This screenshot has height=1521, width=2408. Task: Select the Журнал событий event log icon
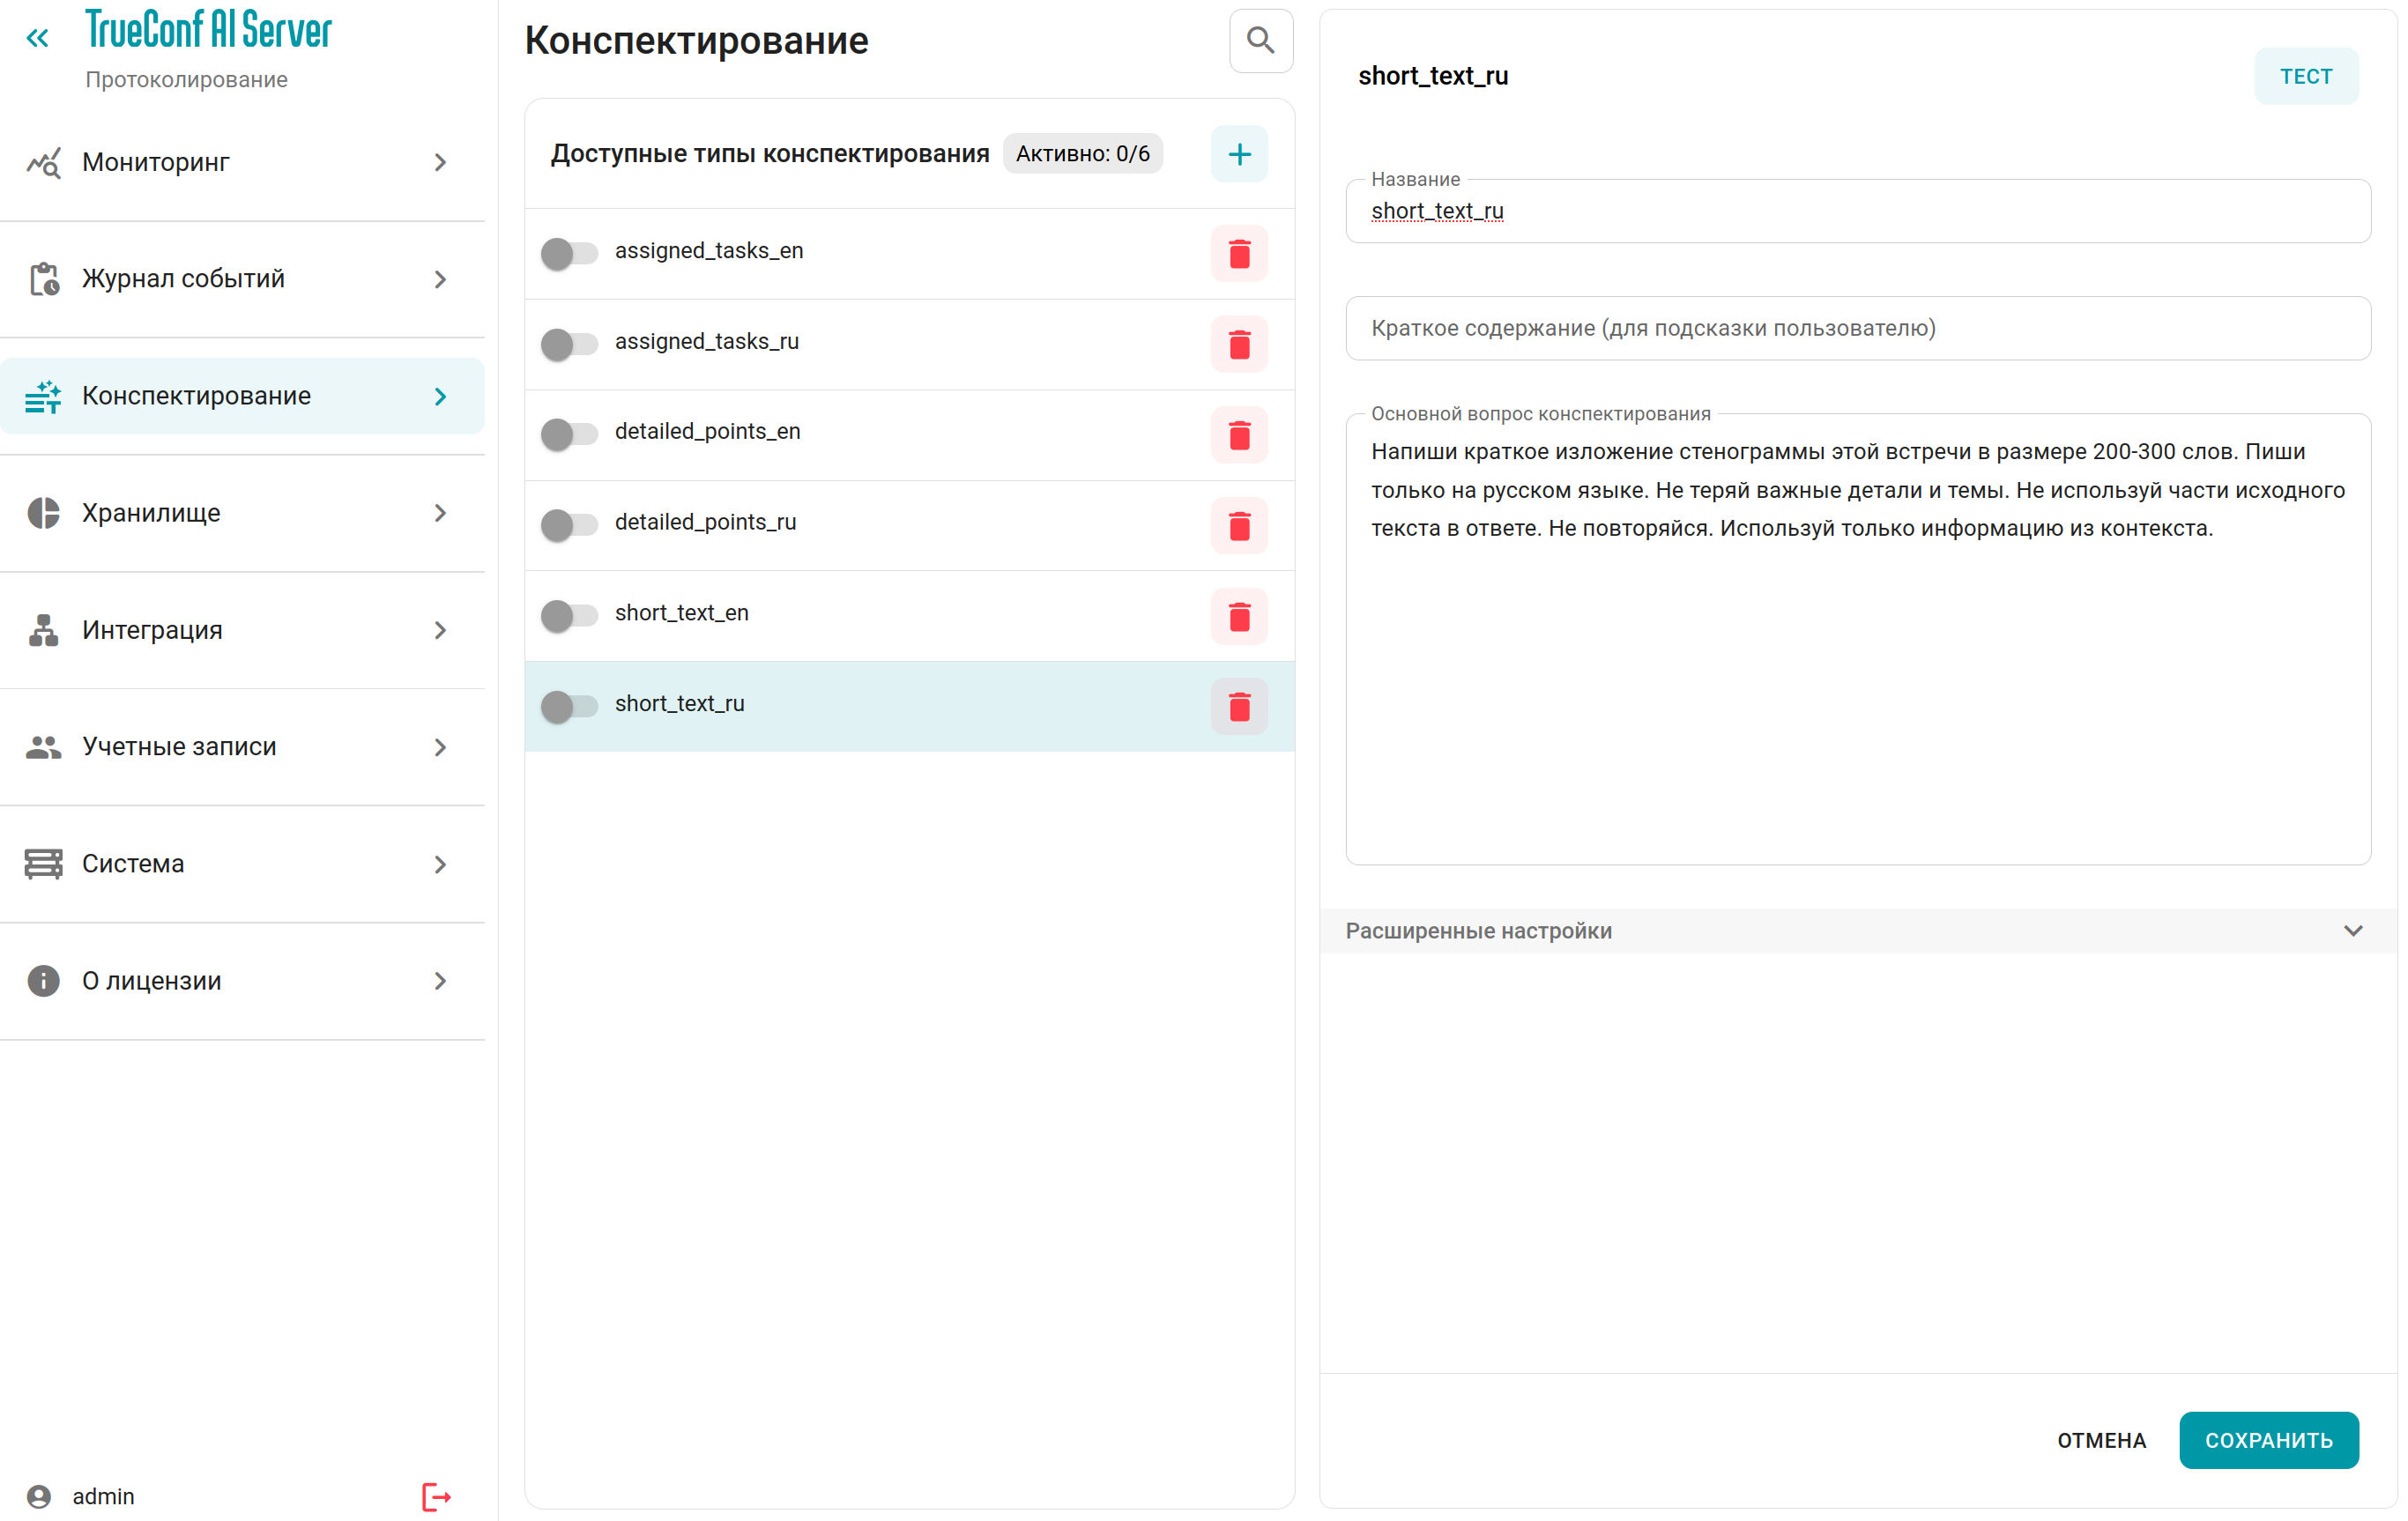[x=42, y=279]
